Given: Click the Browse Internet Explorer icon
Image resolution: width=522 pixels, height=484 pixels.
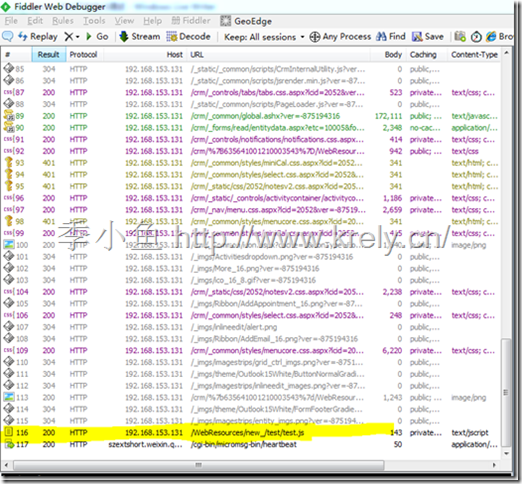Looking at the screenshot, I should click(x=499, y=36).
